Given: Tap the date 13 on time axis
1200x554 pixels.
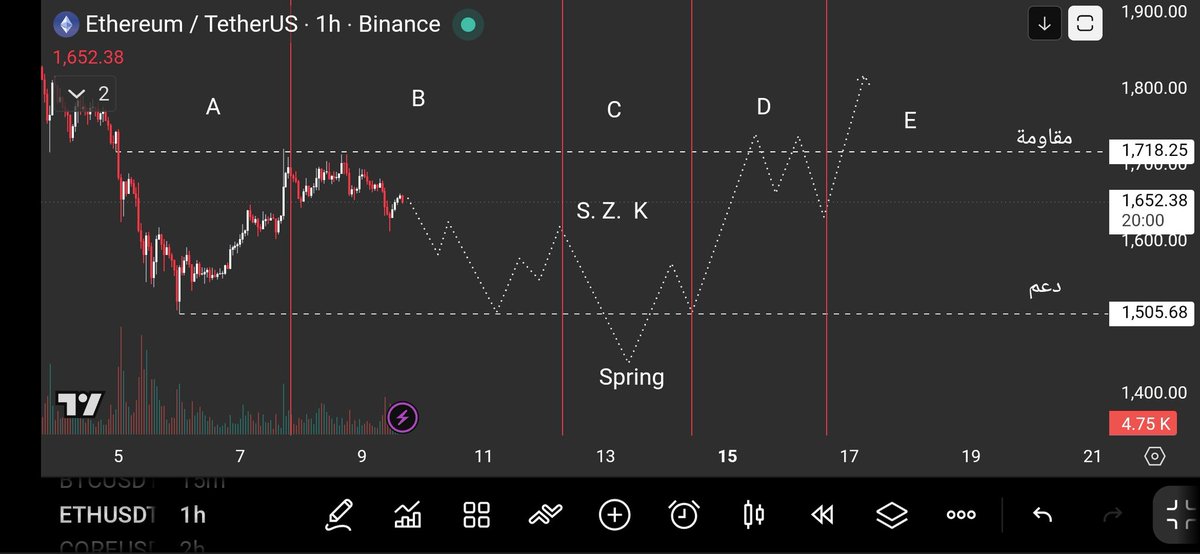Looking at the screenshot, I should coord(605,456).
